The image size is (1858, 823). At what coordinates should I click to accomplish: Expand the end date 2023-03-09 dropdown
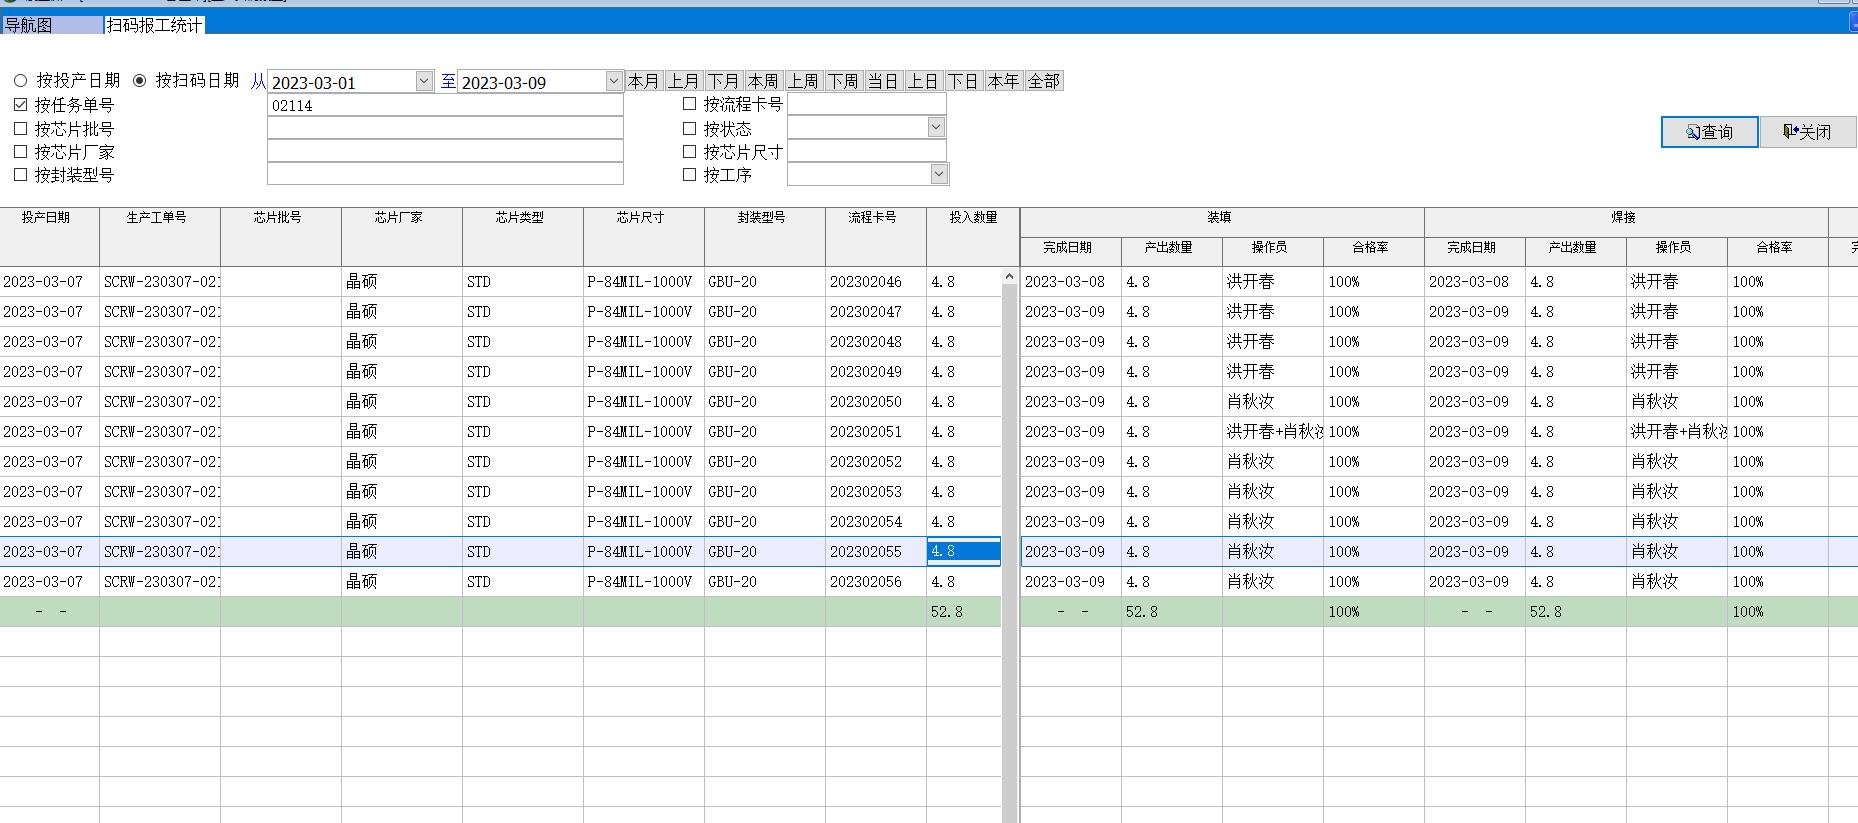(x=614, y=81)
